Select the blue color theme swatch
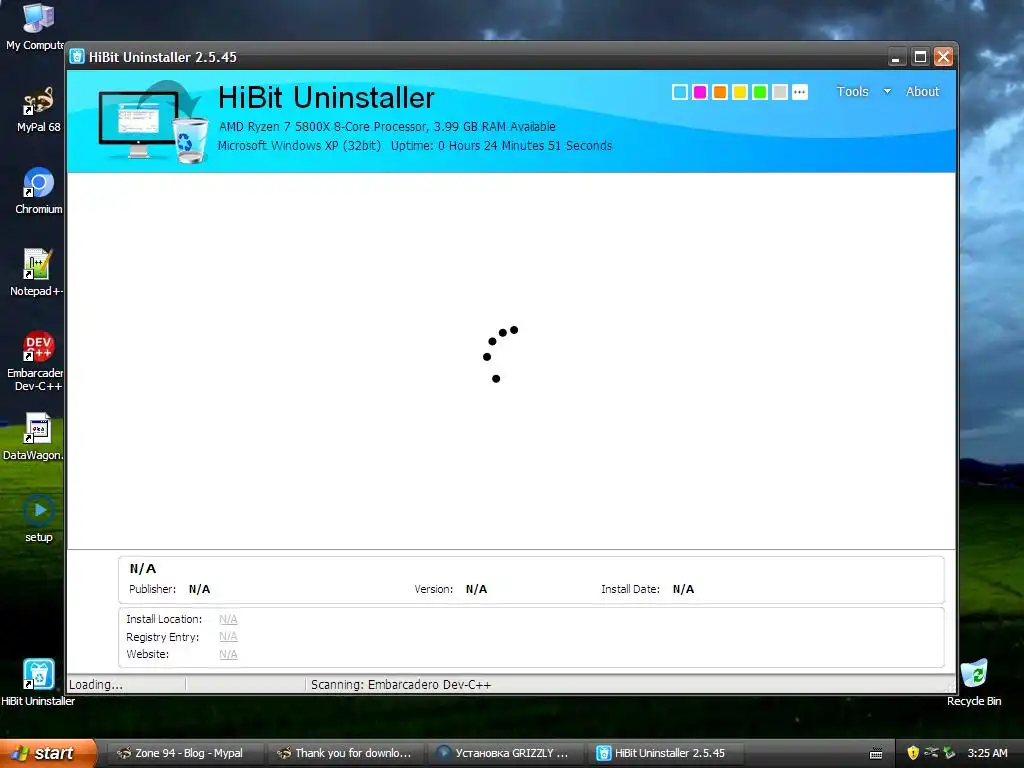The image size is (1024, 768). 680,92
